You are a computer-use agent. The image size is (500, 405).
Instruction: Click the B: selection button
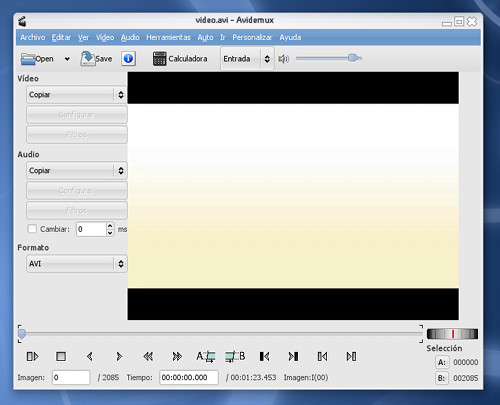coord(442,378)
